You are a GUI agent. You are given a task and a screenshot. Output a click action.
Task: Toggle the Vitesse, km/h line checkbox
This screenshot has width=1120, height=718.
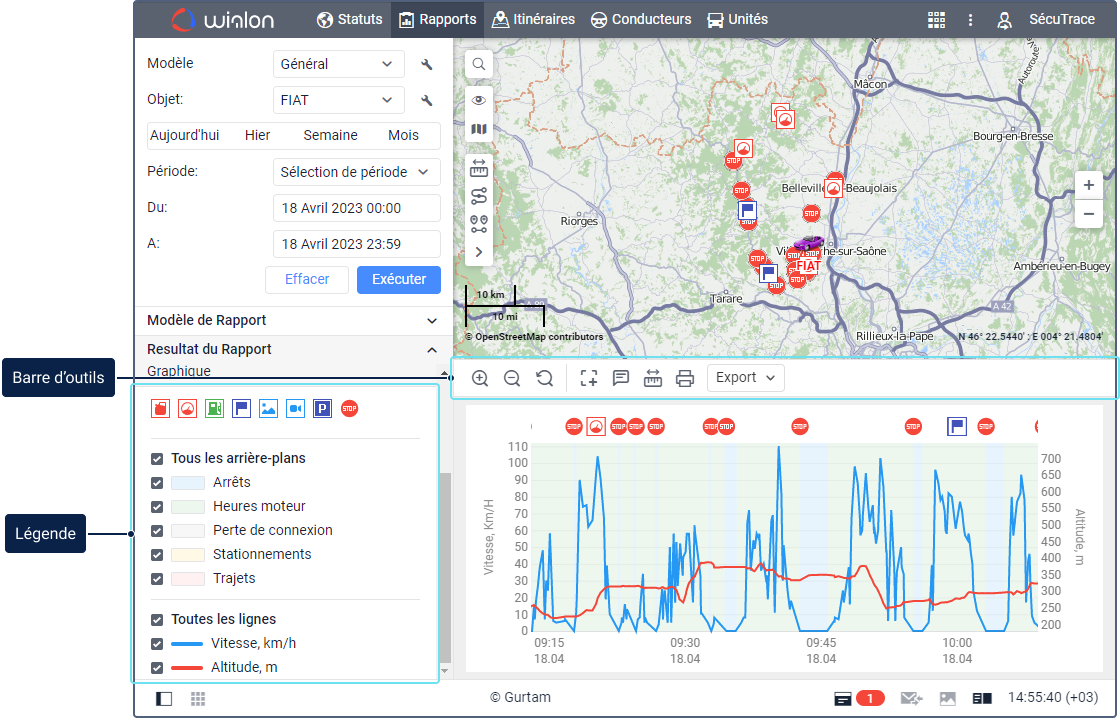point(157,644)
